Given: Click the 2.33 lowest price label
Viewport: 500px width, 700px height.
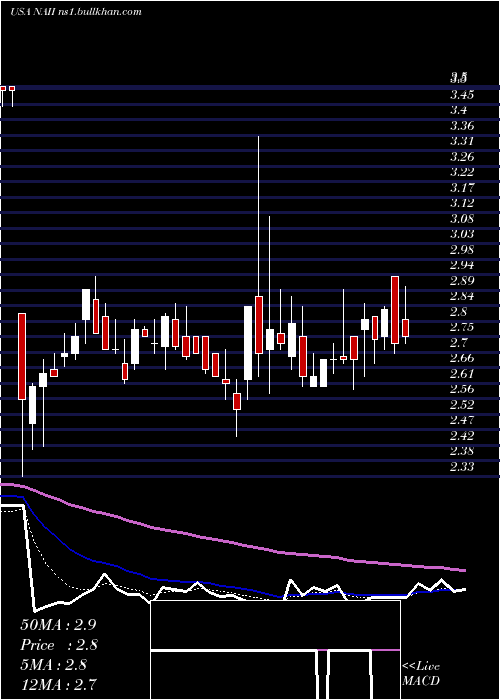Looking at the screenshot, I should pos(462,467).
